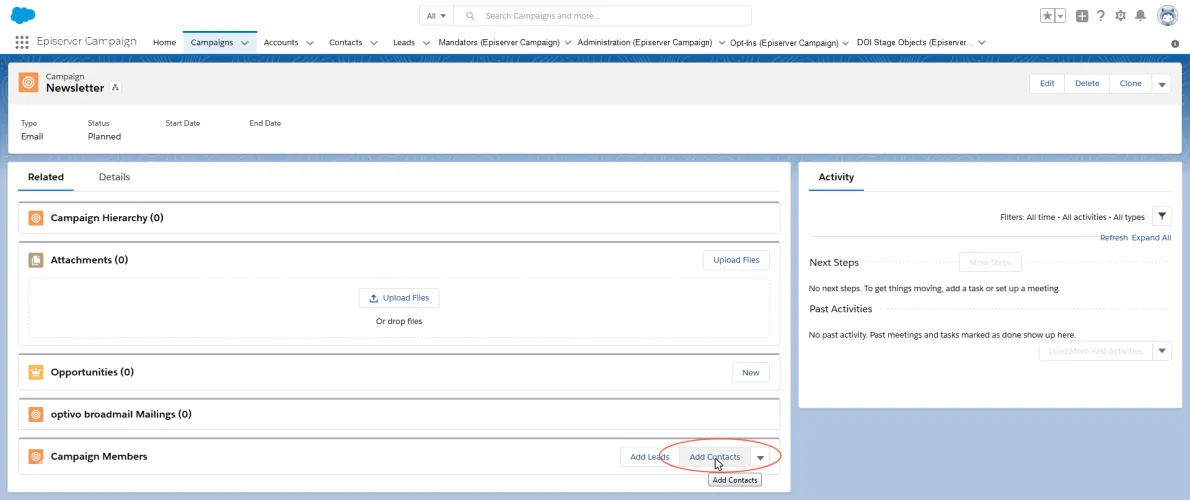Click the Delete button
Screen dimensions: 1190x500
(1087, 83)
